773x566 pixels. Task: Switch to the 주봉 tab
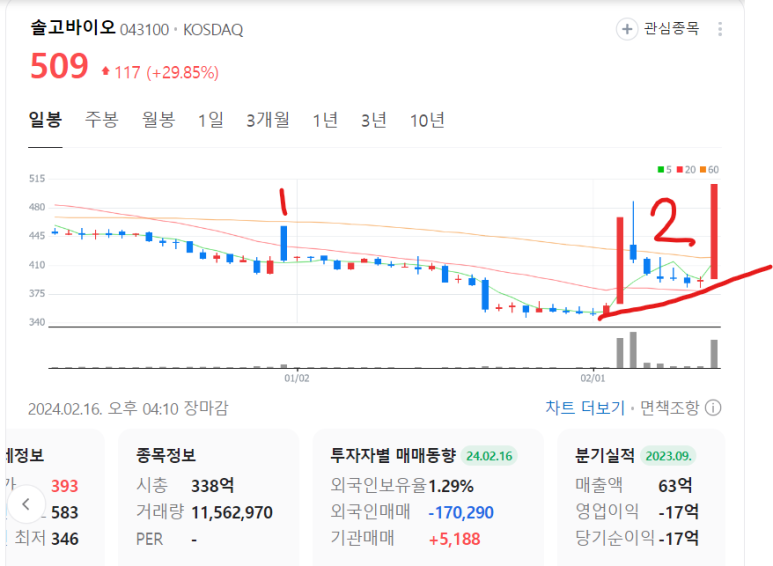click(102, 120)
